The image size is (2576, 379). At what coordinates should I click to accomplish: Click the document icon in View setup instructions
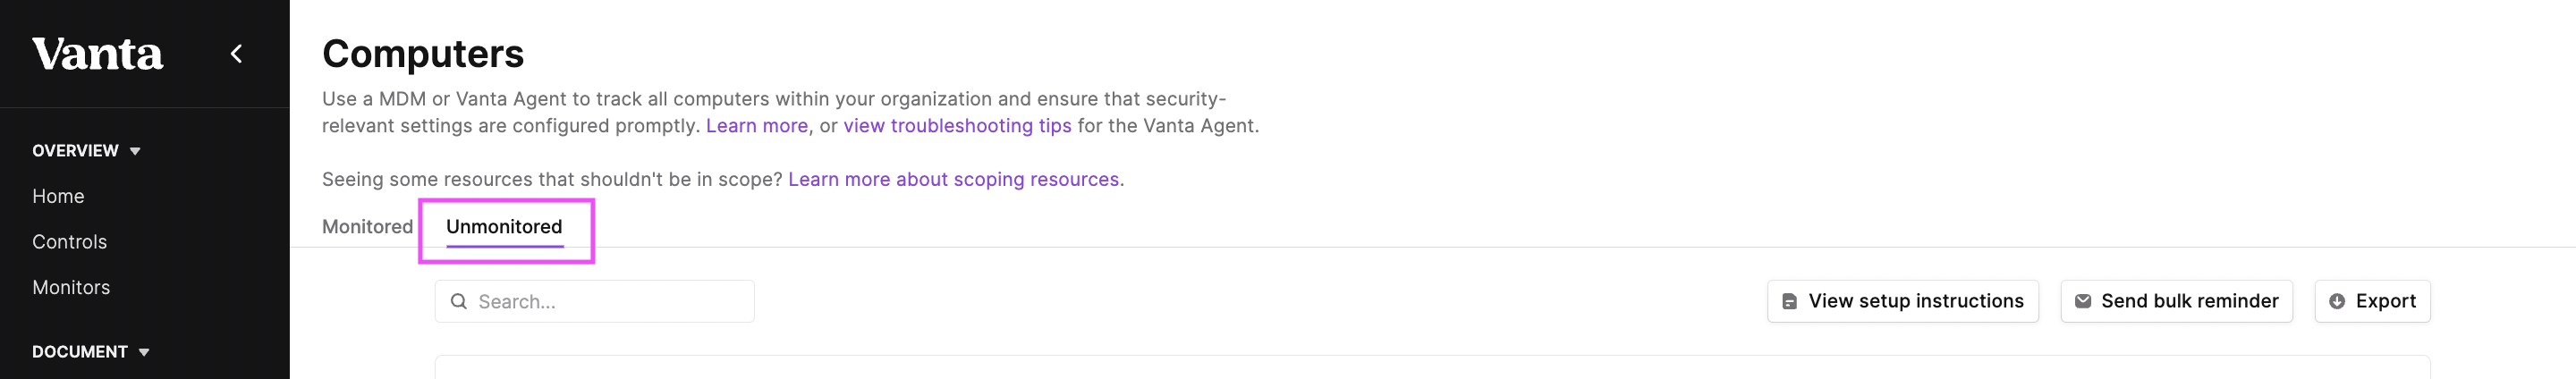point(1789,301)
